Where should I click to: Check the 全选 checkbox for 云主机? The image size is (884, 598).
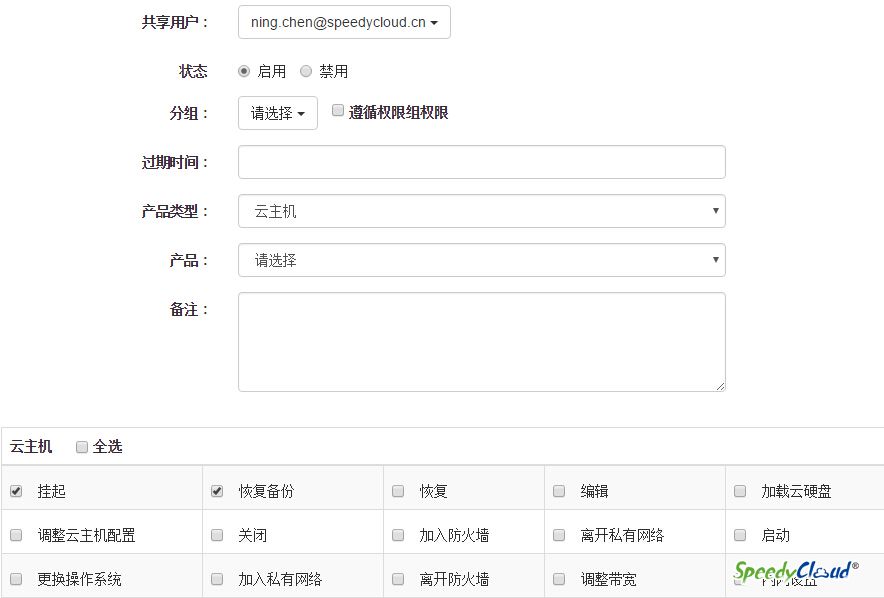(x=82, y=447)
